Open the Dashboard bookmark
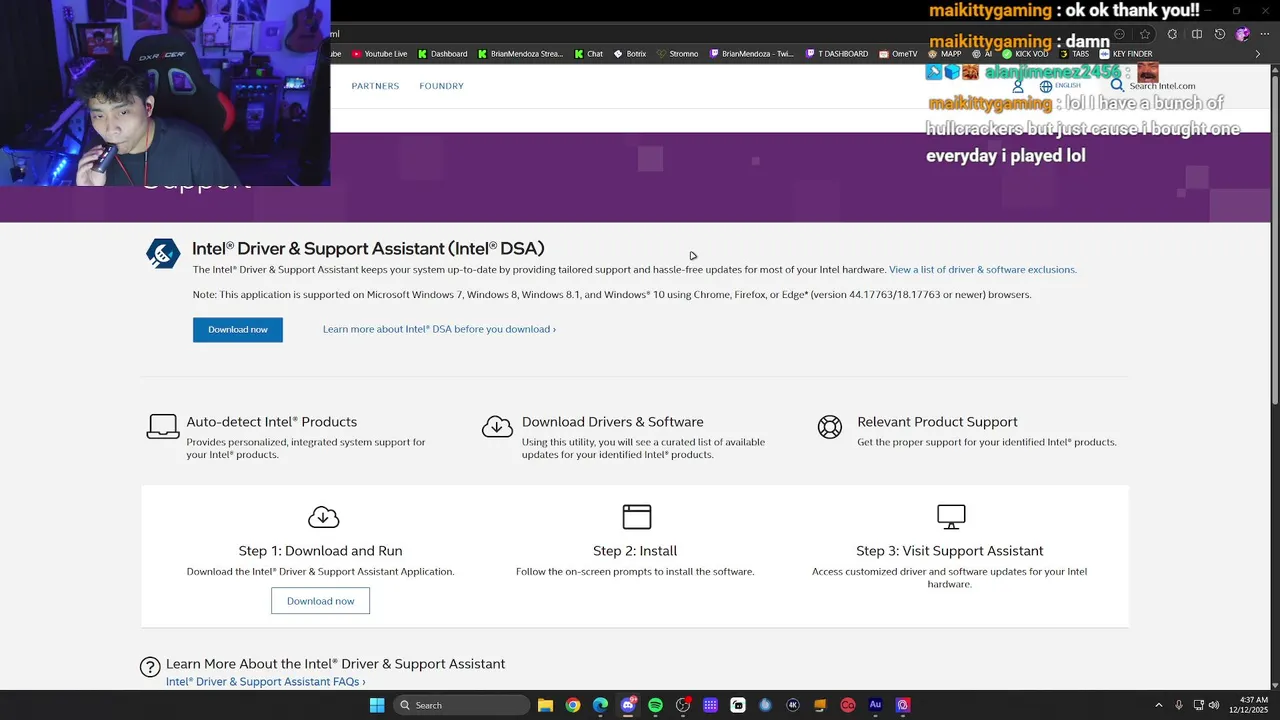 coord(443,54)
